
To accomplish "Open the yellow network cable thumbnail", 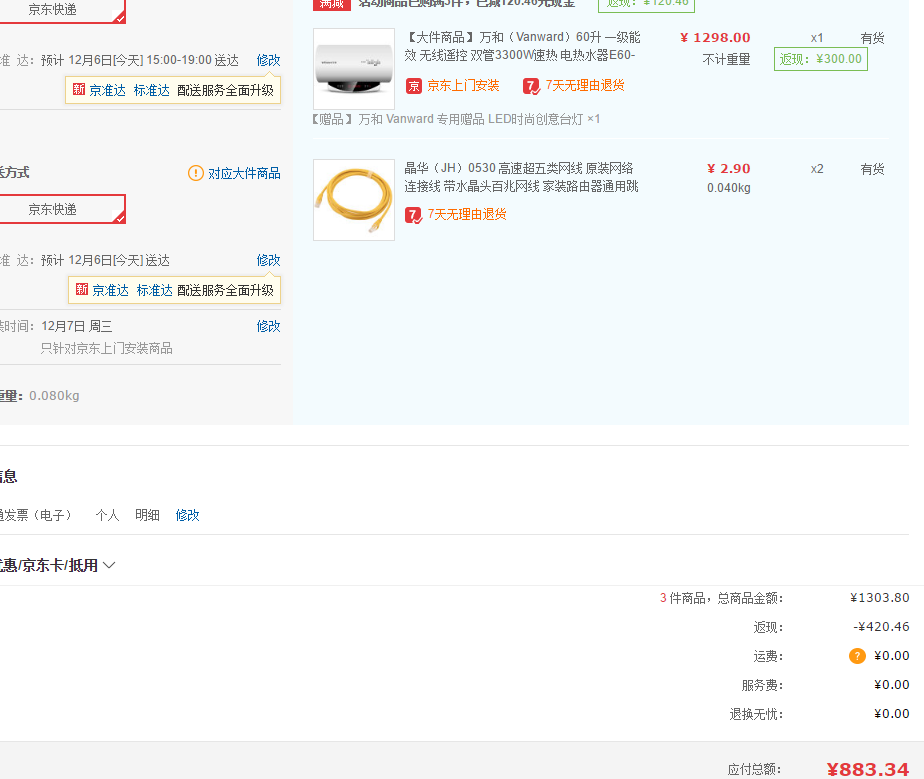I will (x=354, y=200).
